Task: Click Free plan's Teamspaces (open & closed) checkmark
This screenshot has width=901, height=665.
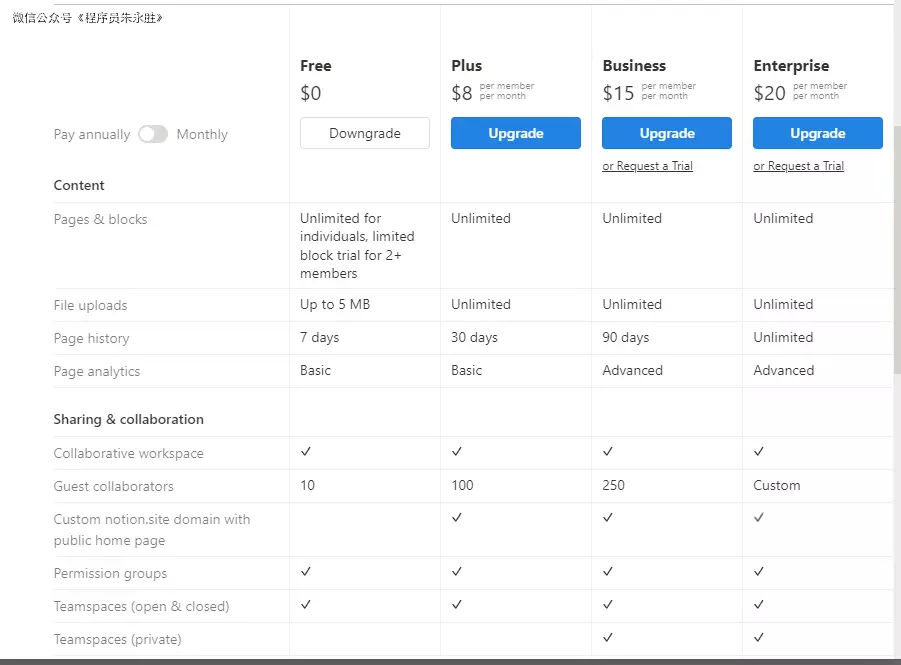Action: pos(306,605)
